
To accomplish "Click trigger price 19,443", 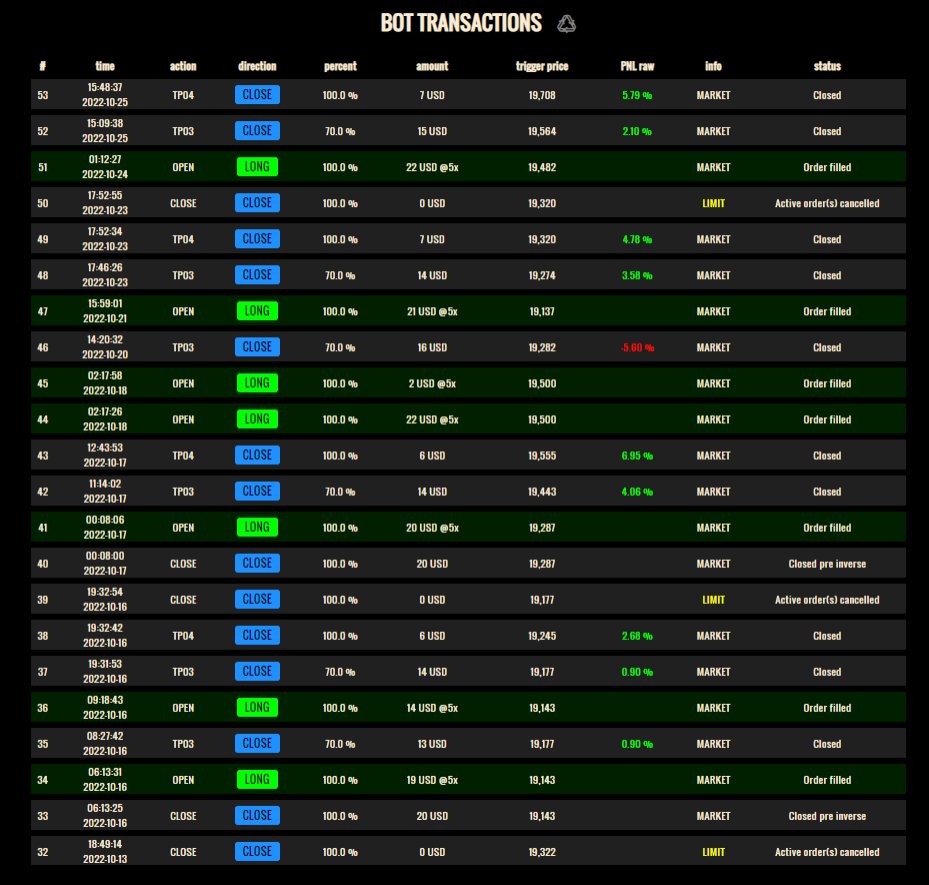I will click(x=542, y=492).
